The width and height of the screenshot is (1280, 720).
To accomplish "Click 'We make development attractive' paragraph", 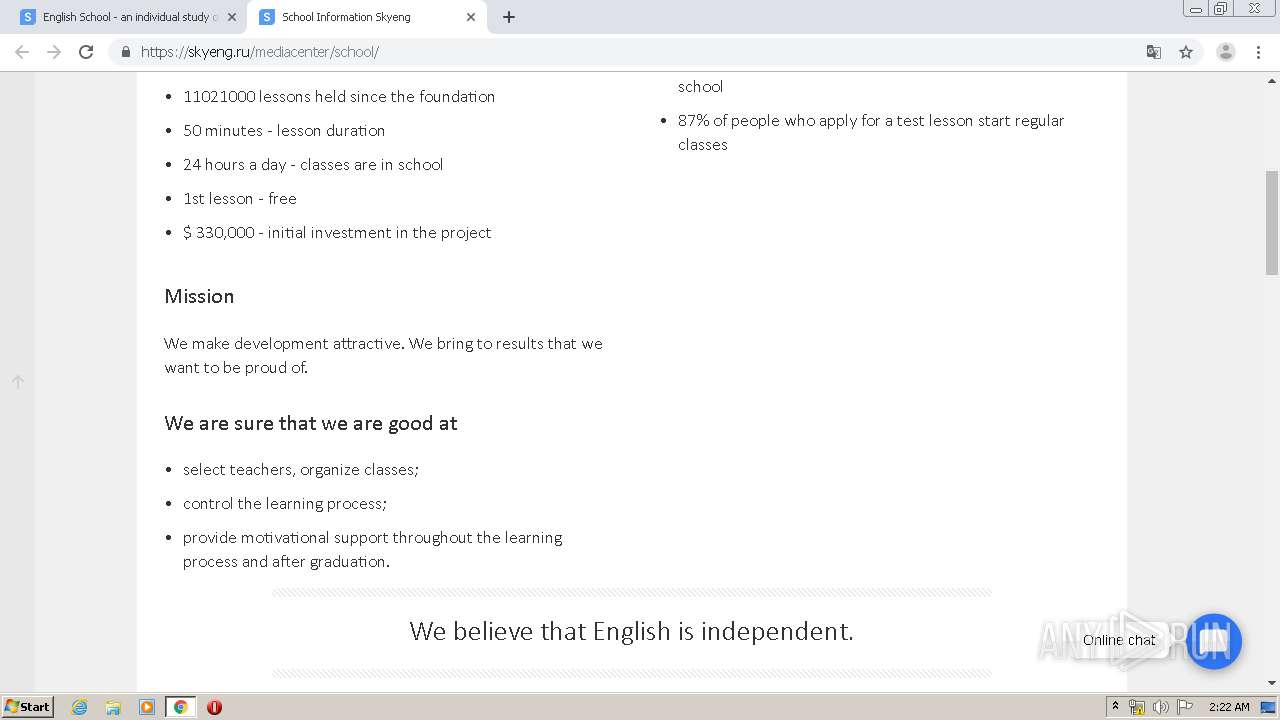I will click(x=383, y=355).
